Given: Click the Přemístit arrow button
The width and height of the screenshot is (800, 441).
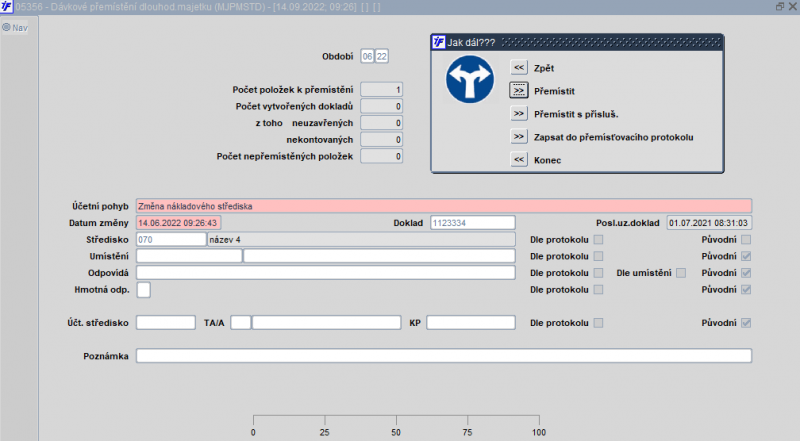Looking at the screenshot, I should [x=519, y=90].
